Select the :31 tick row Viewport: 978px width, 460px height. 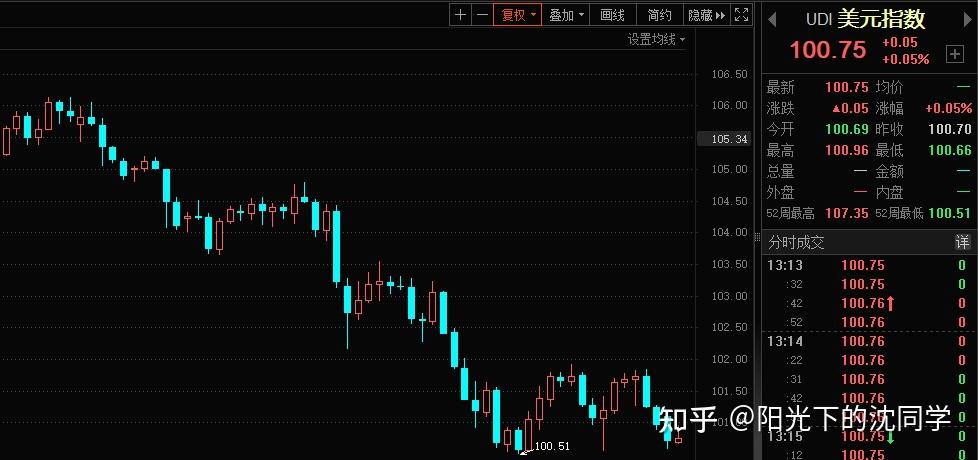coord(868,379)
